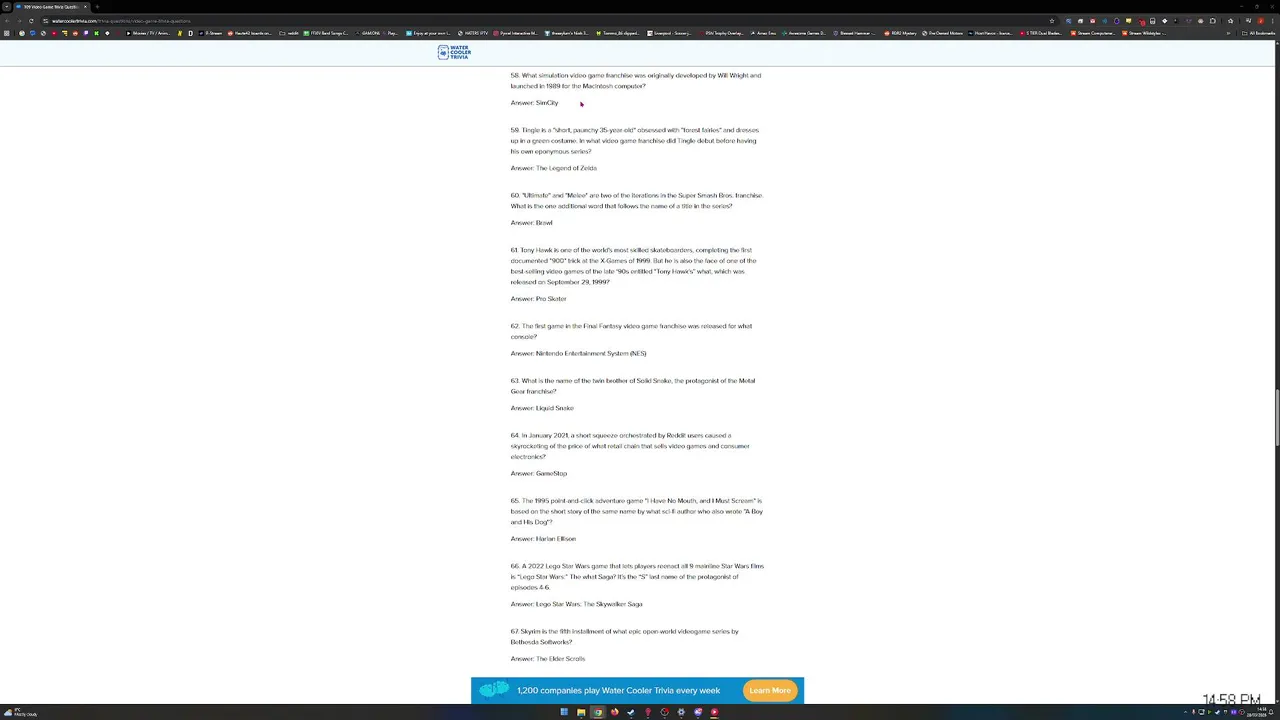Select the 109 Video Game Trivia Questions tab

(x=50, y=7)
